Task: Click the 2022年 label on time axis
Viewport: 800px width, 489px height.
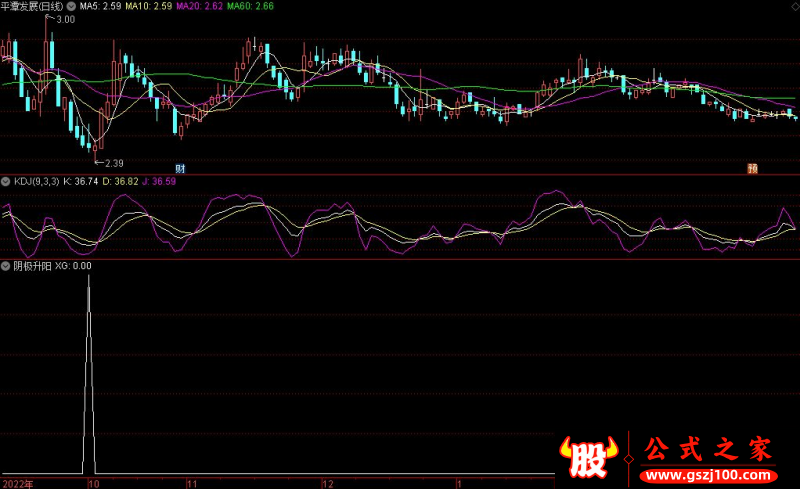Action: coord(17,483)
